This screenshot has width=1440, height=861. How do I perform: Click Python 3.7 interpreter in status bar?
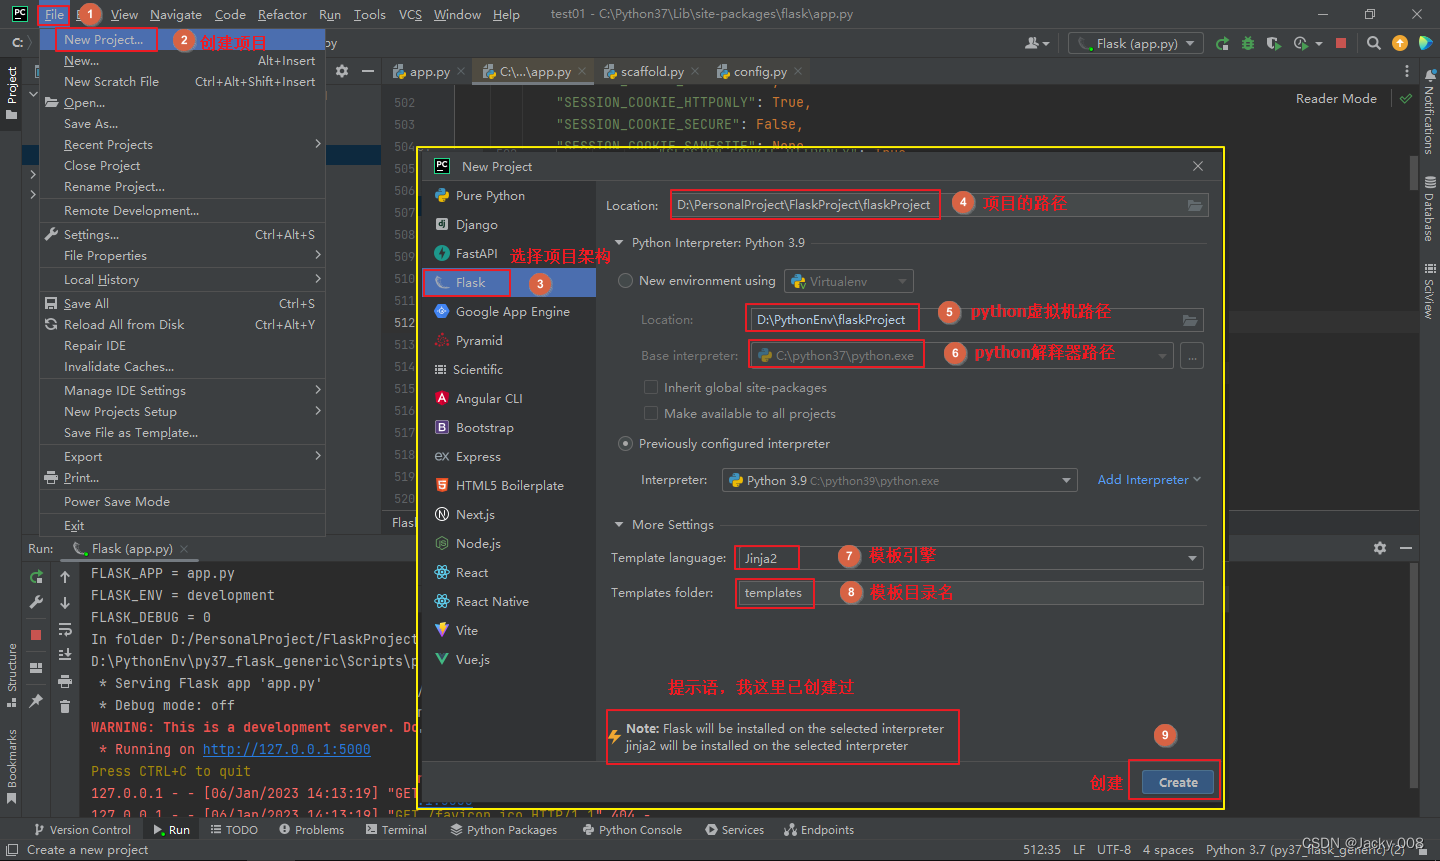tap(1306, 850)
